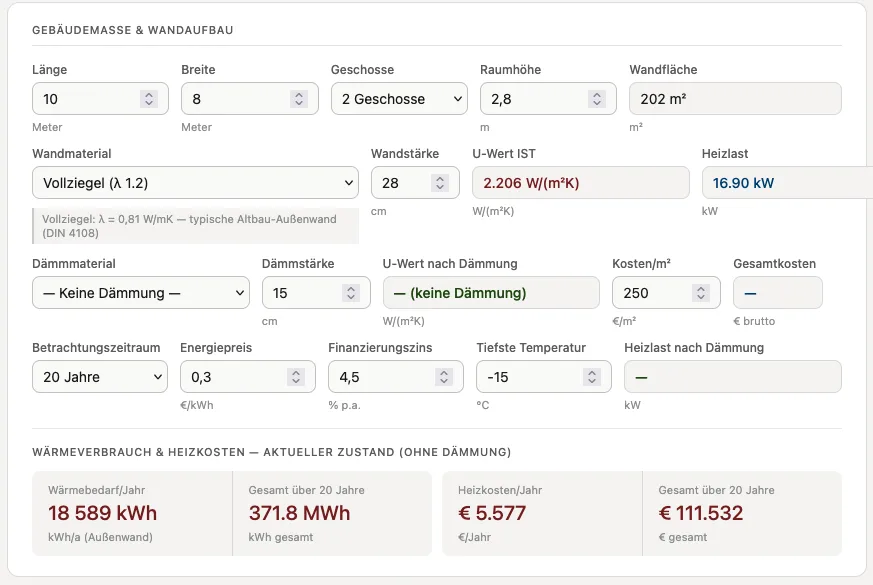Viewport: 873px width, 585px height.
Task: Click the U-Wert nach Dämmung field
Action: tap(491, 293)
